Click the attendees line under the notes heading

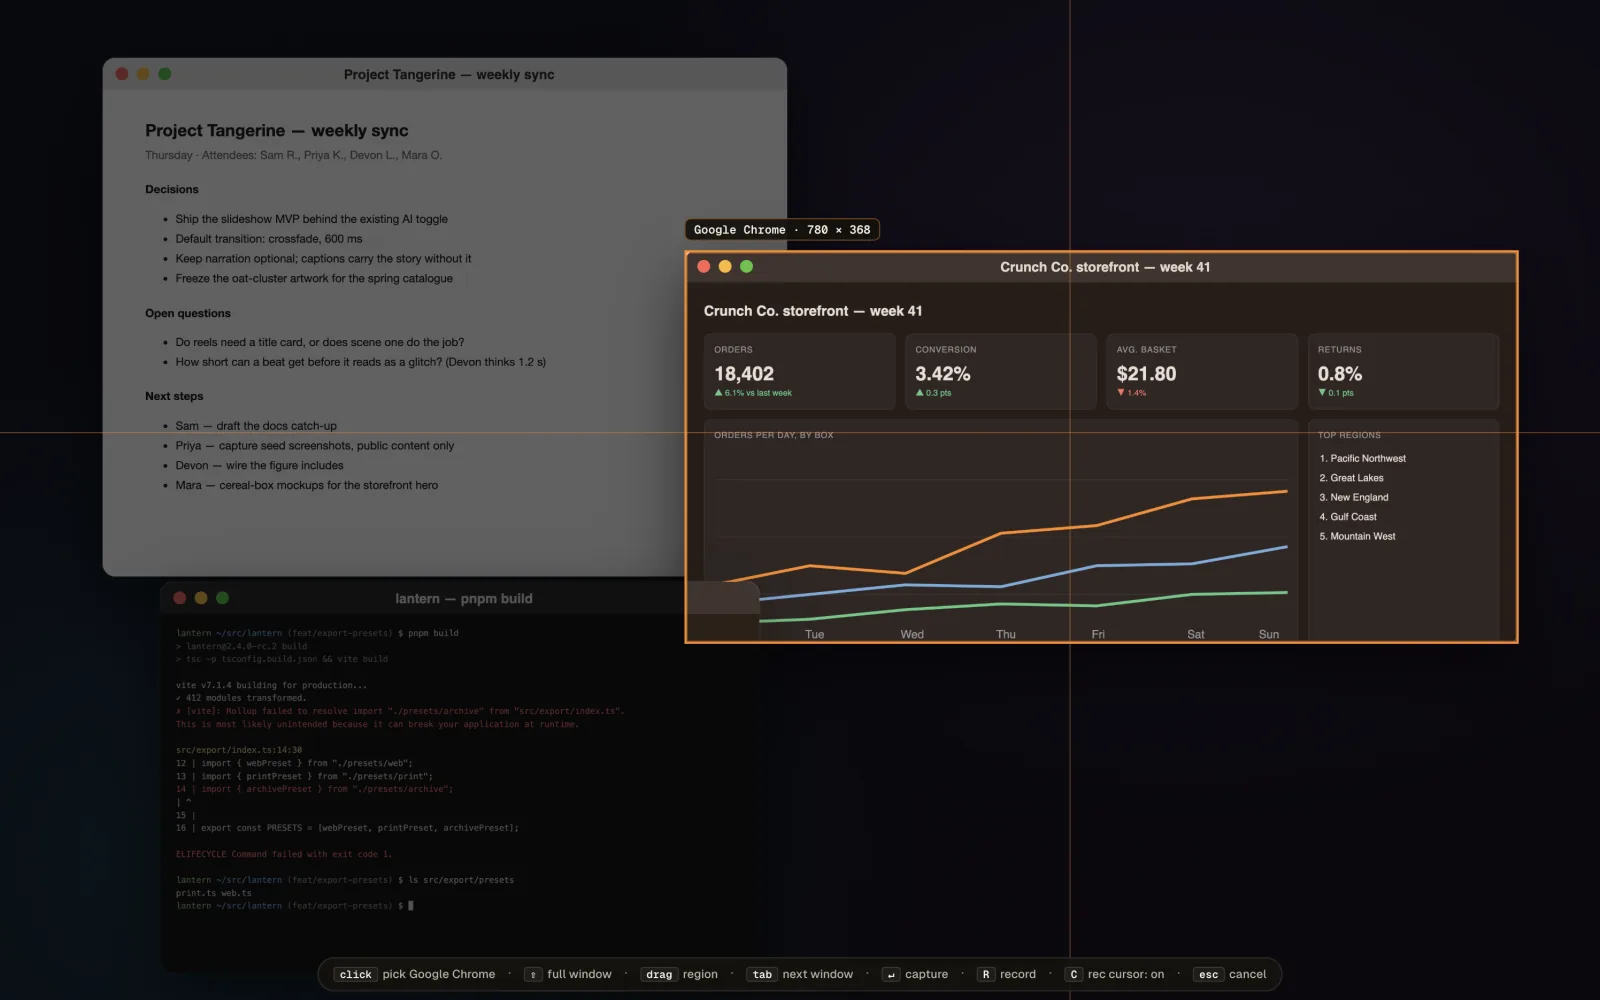293,155
